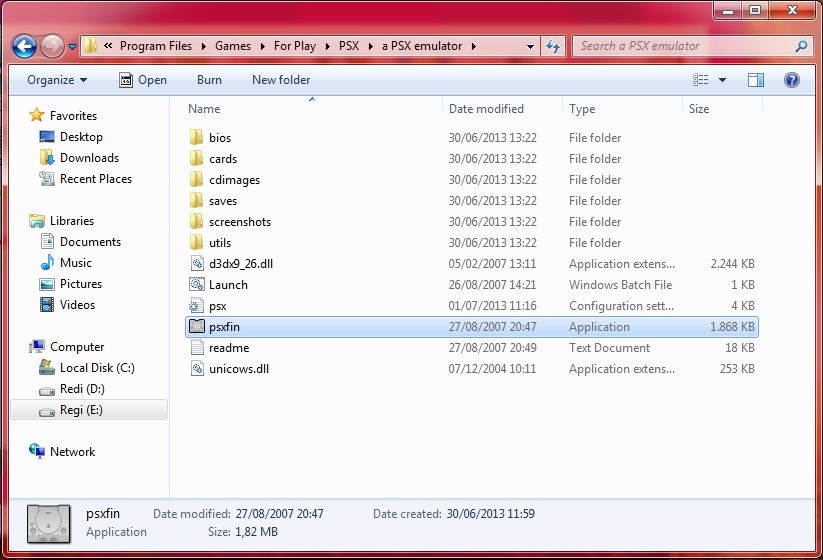This screenshot has height=560, width=823.
Task: Click the Size 1,82 MB value in details pane
Action: pyautogui.click(x=256, y=532)
